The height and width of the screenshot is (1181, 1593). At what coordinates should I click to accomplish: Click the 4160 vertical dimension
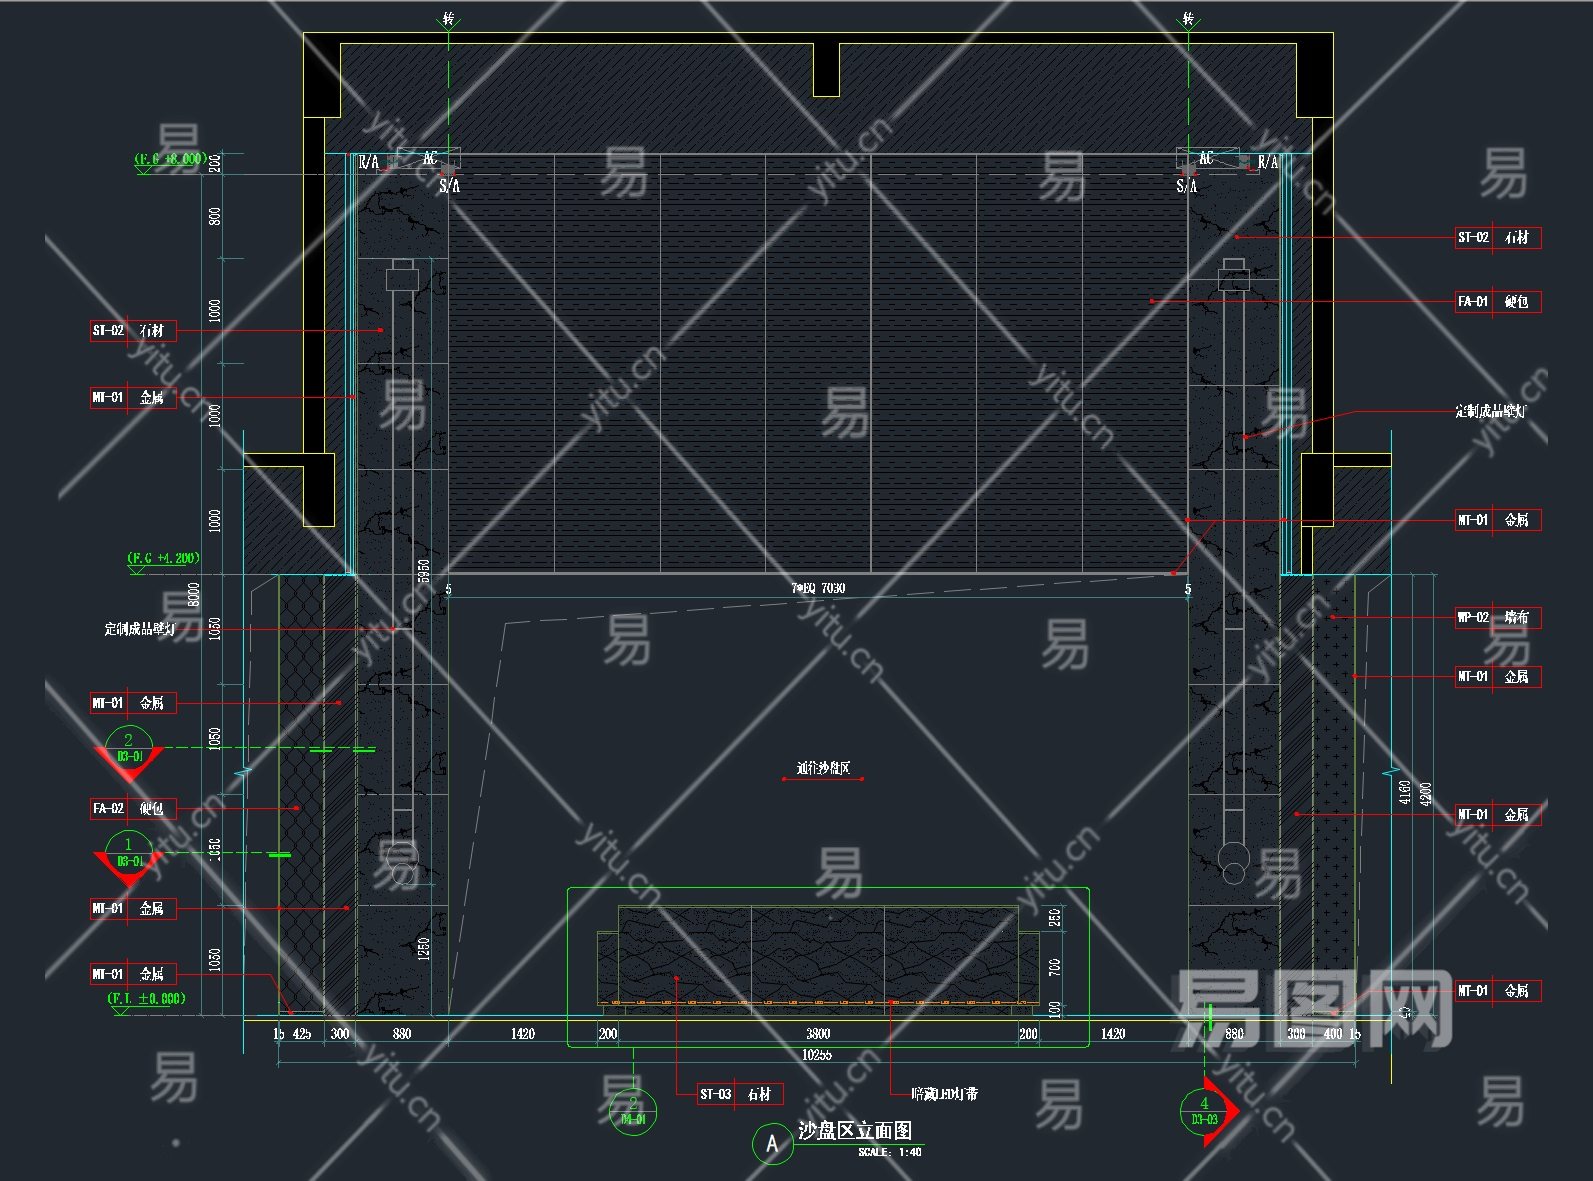1405,792
